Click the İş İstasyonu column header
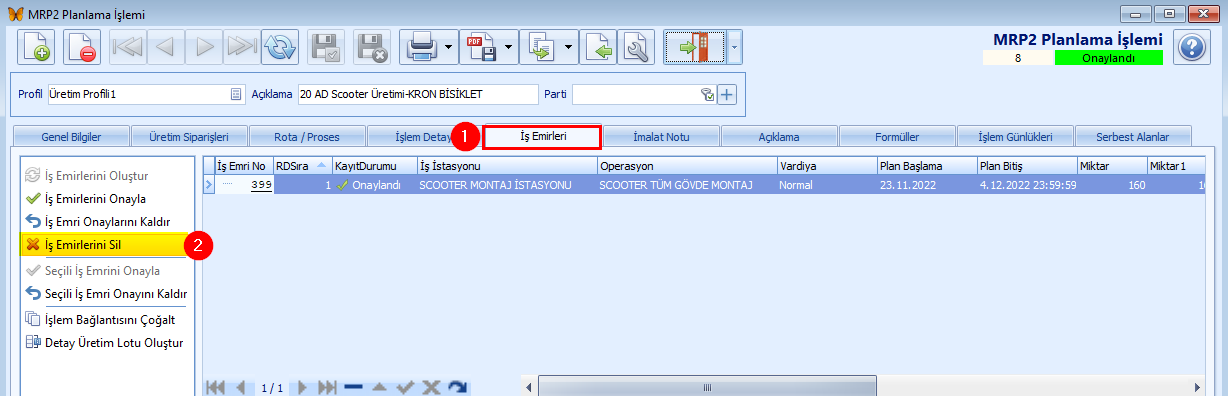 [x=506, y=166]
